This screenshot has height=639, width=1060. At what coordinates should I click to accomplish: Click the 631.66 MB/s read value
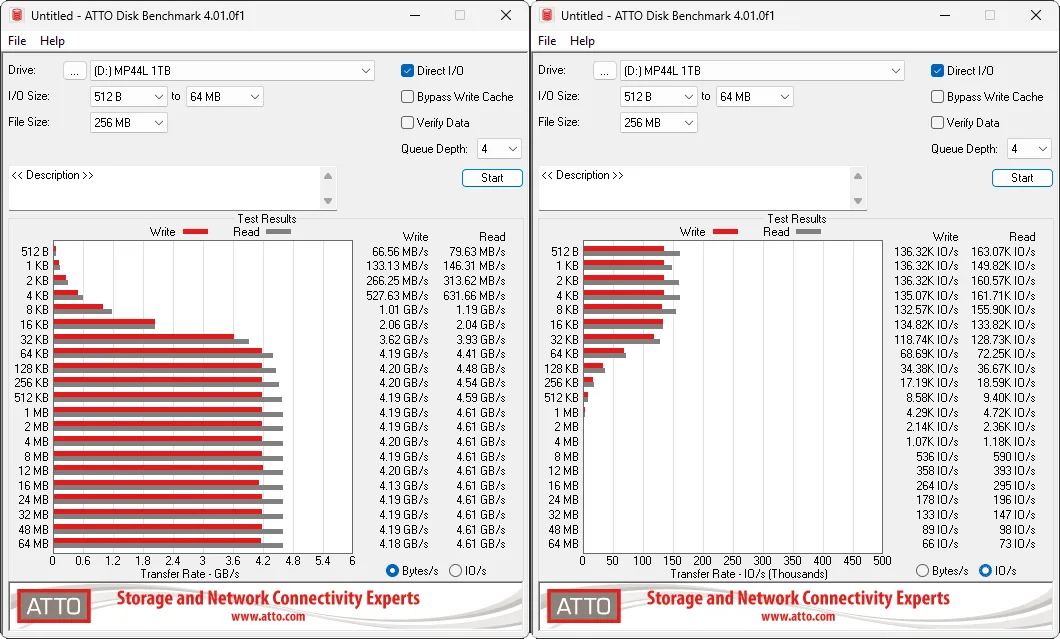(x=474, y=295)
